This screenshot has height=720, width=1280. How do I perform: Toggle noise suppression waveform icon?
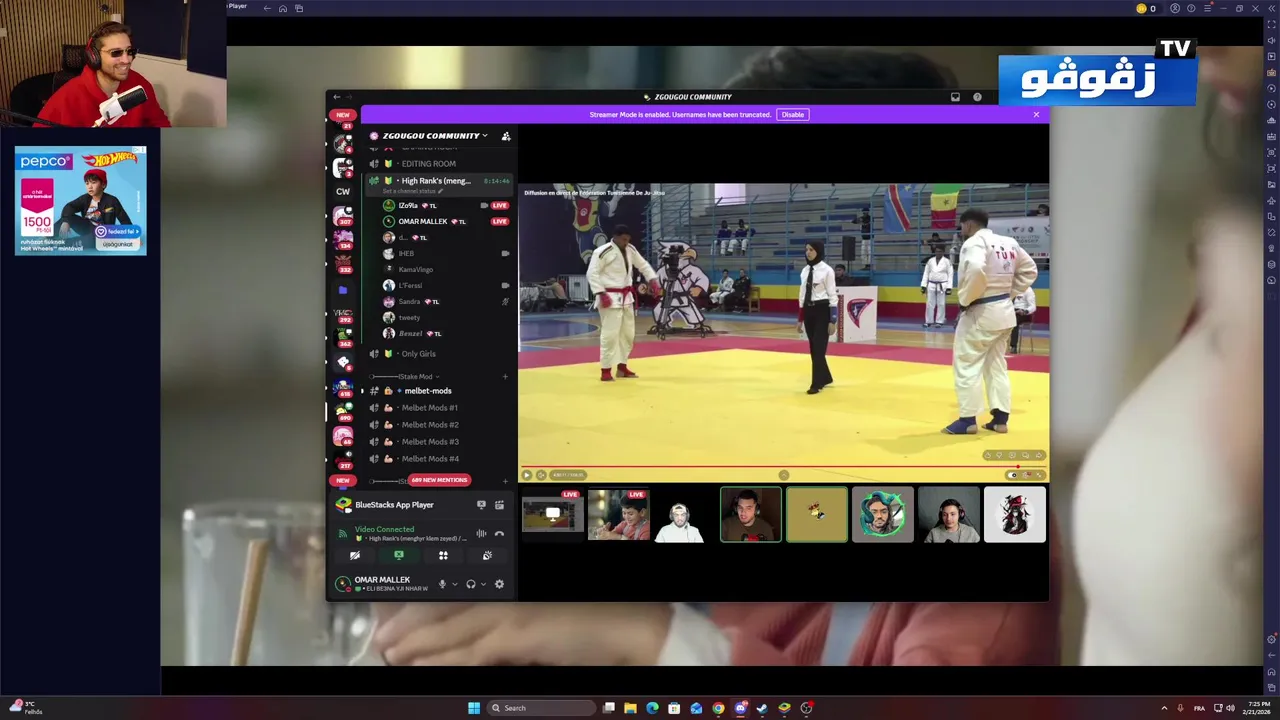point(481,534)
